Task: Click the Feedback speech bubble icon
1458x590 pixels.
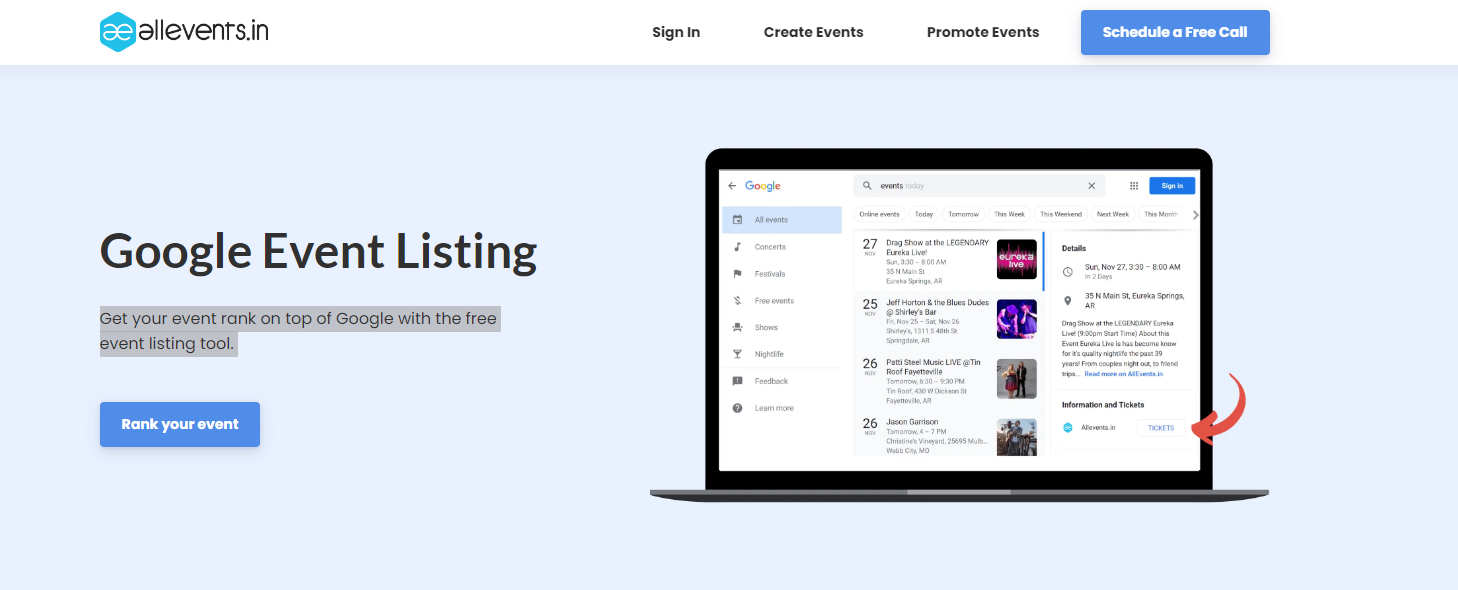Action: pos(737,382)
